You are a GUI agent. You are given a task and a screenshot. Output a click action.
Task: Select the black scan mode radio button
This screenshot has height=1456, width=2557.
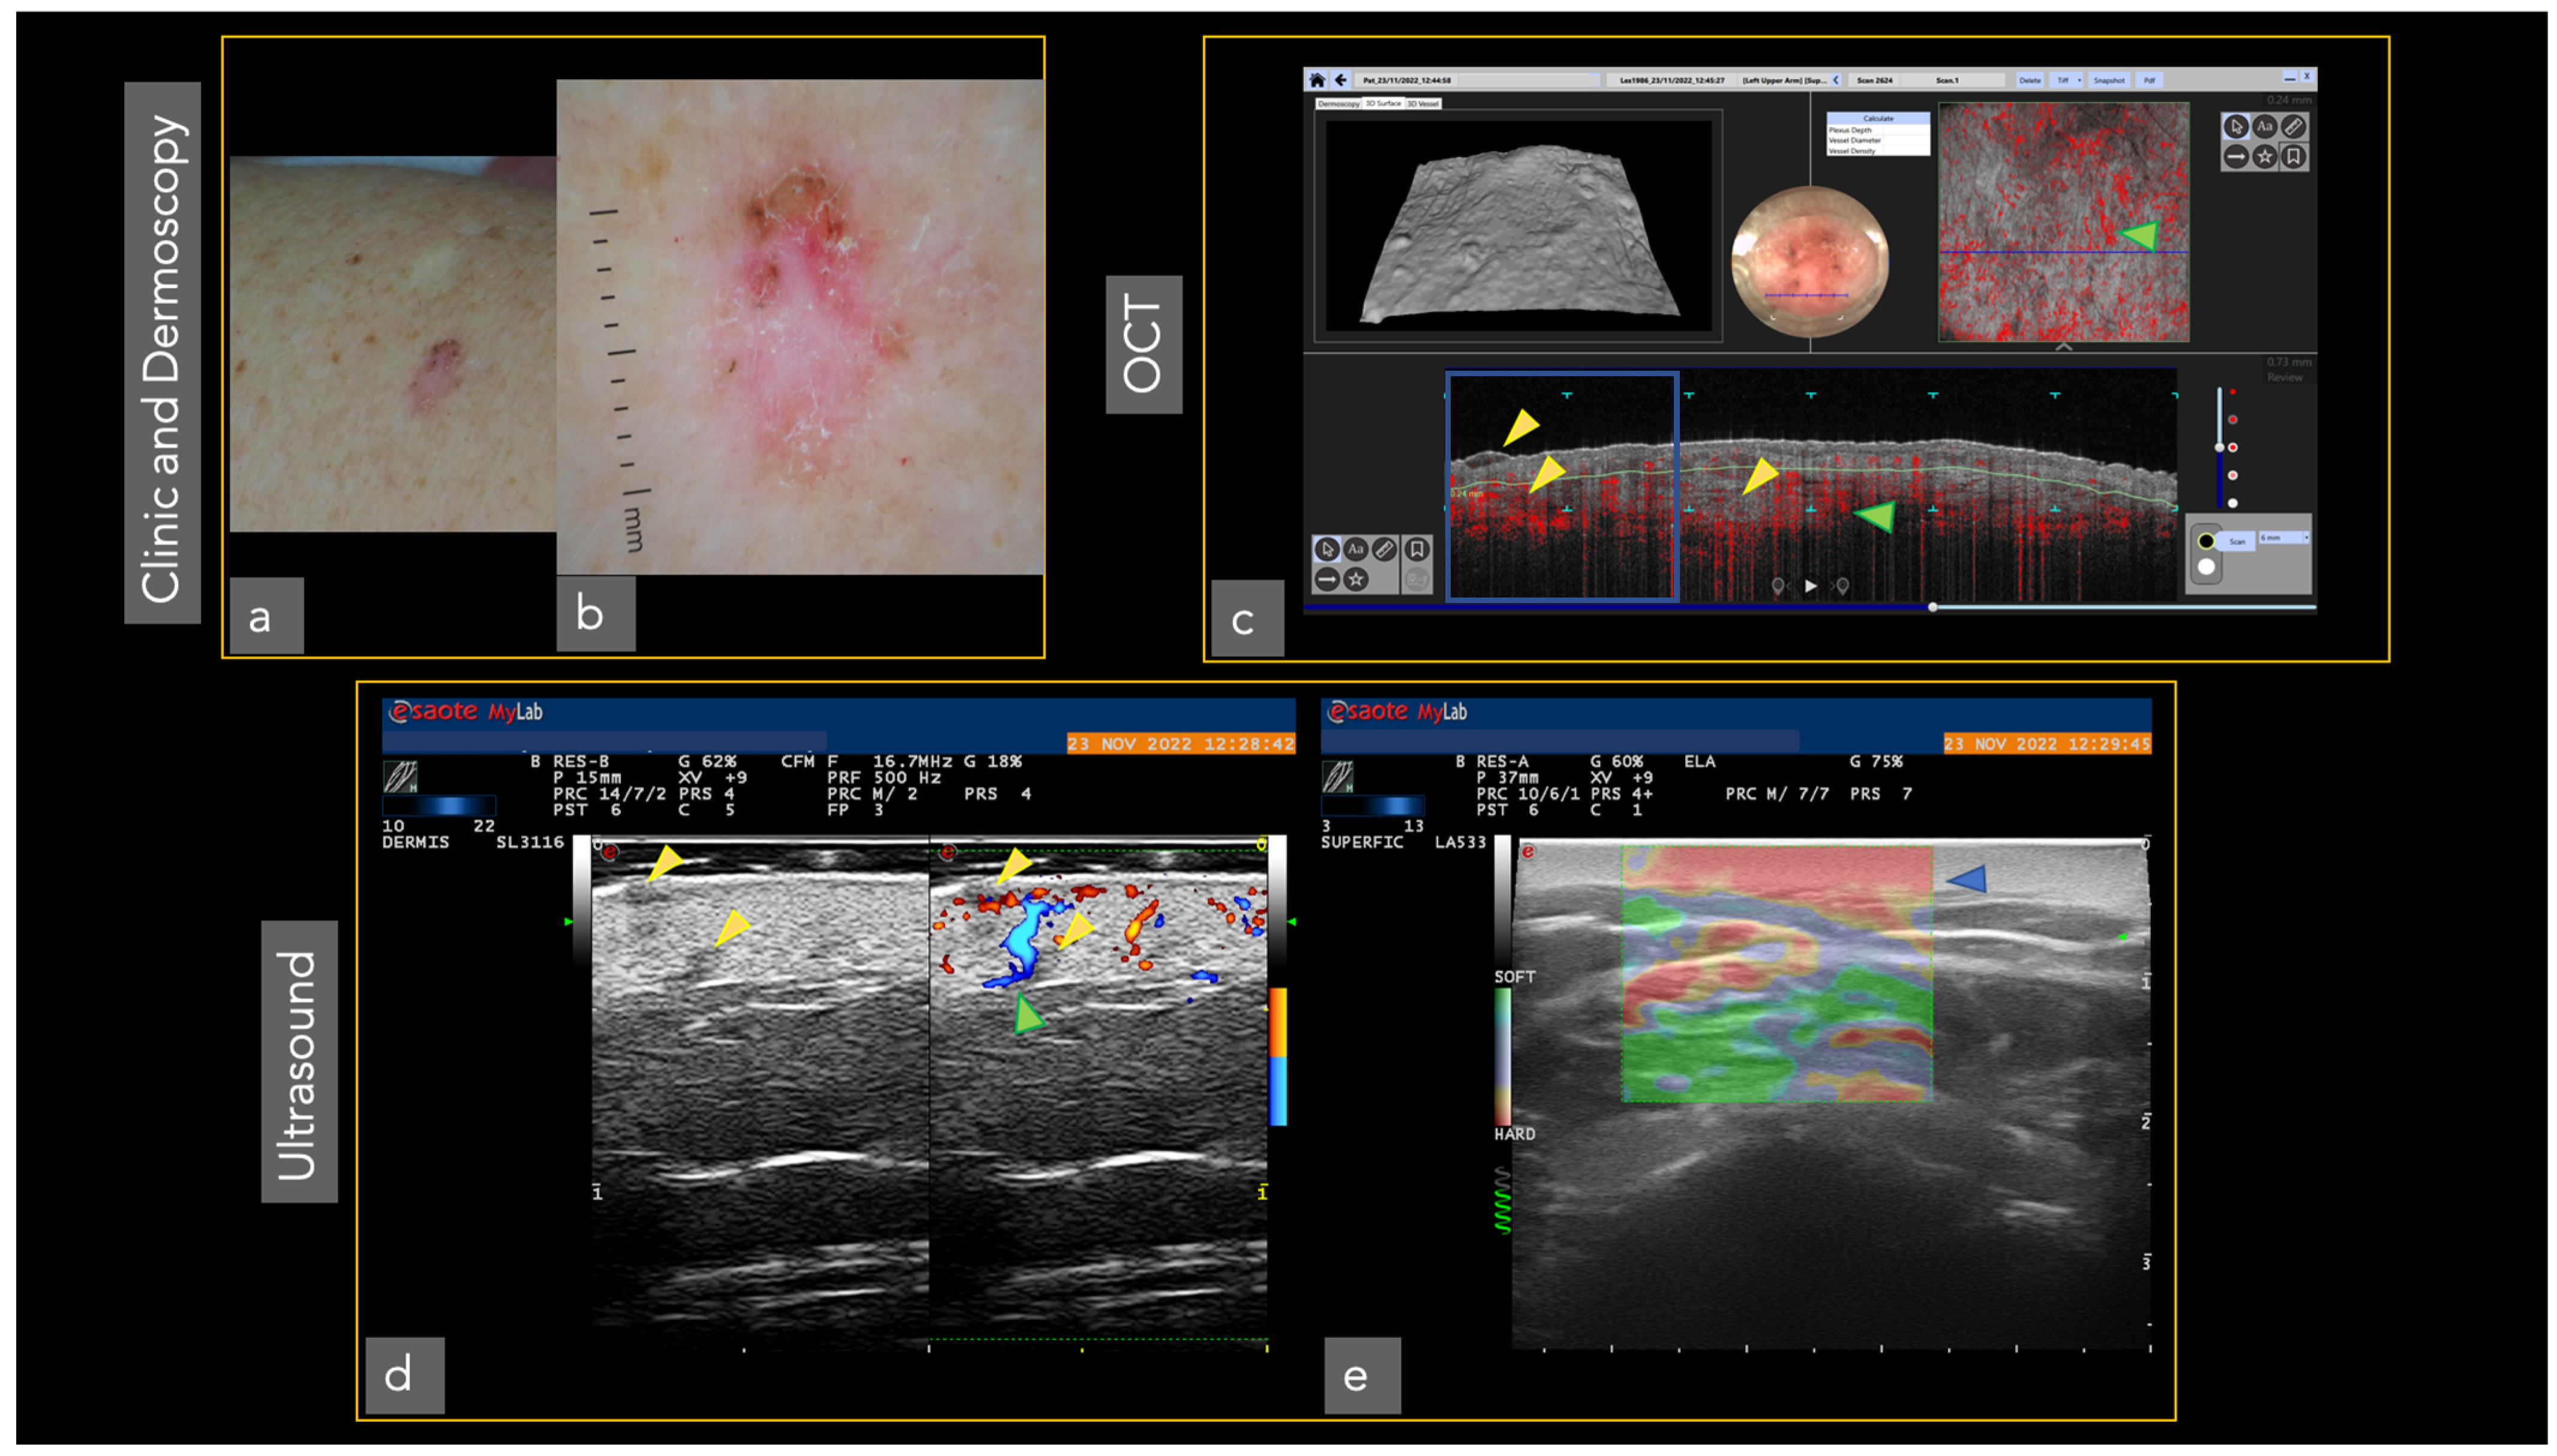(x=2206, y=541)
